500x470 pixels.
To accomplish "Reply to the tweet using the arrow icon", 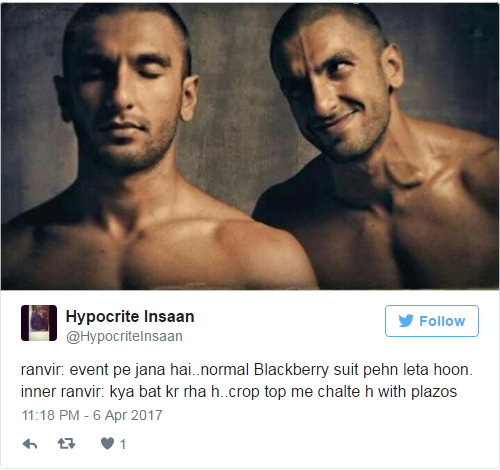I will coord(30,444).
